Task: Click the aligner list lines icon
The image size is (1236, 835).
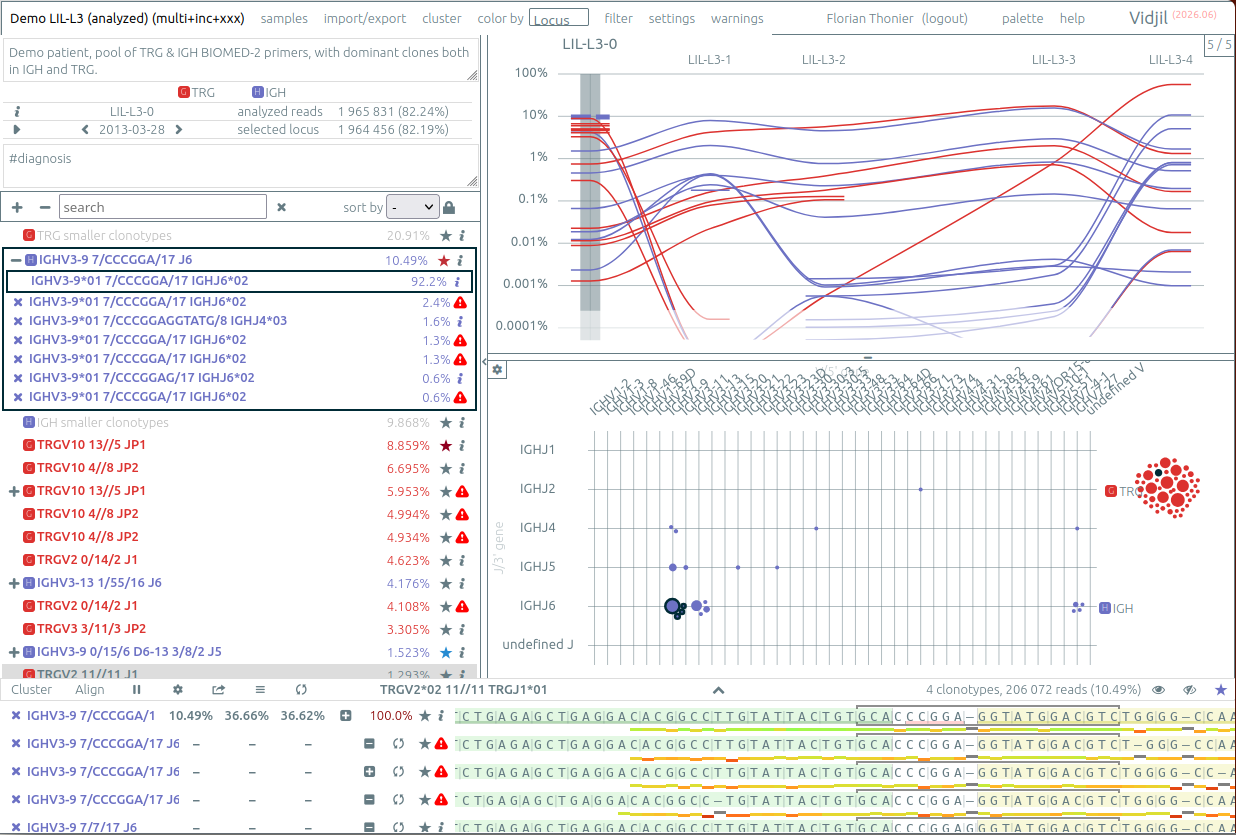Action: click(260, 689)
